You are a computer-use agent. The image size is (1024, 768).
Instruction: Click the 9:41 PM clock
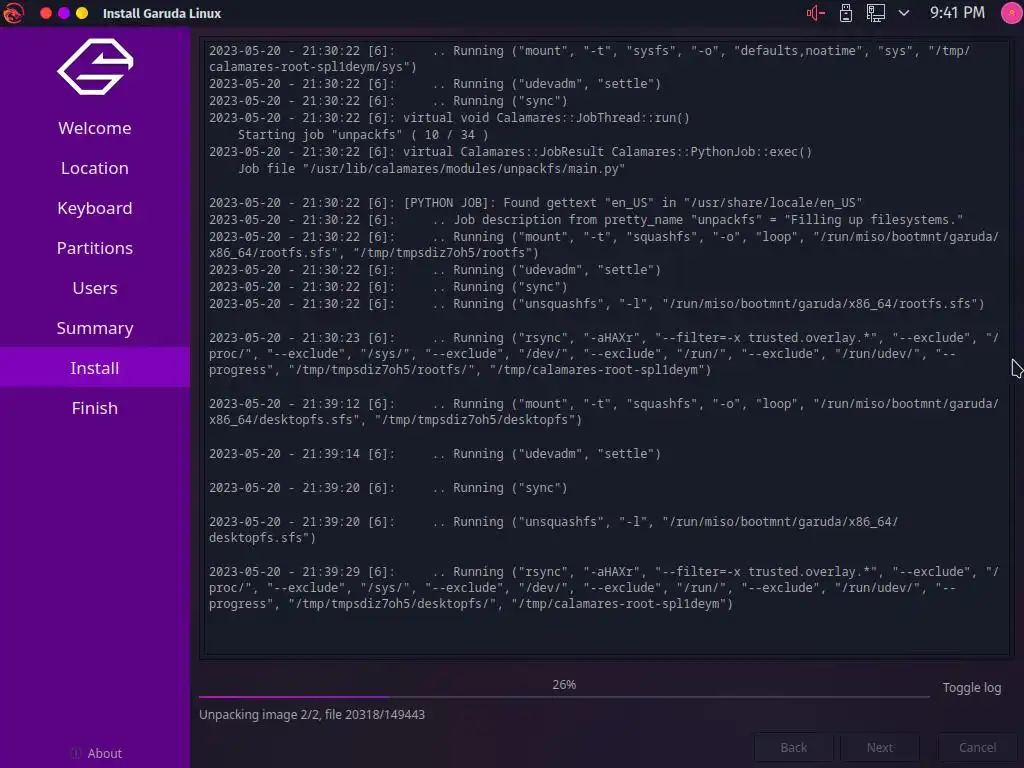[957, 12]
